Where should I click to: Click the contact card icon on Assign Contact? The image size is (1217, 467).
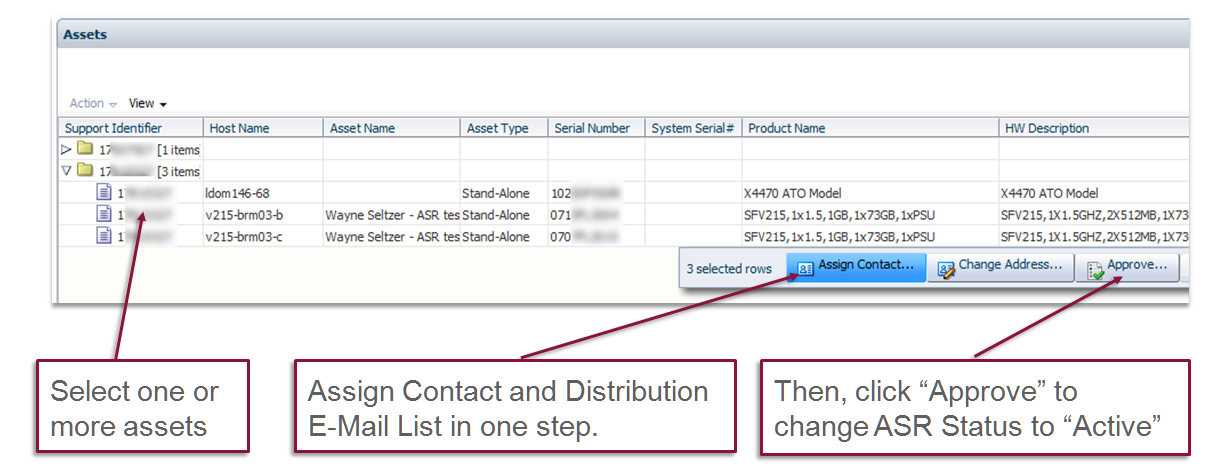click(805, 268)
